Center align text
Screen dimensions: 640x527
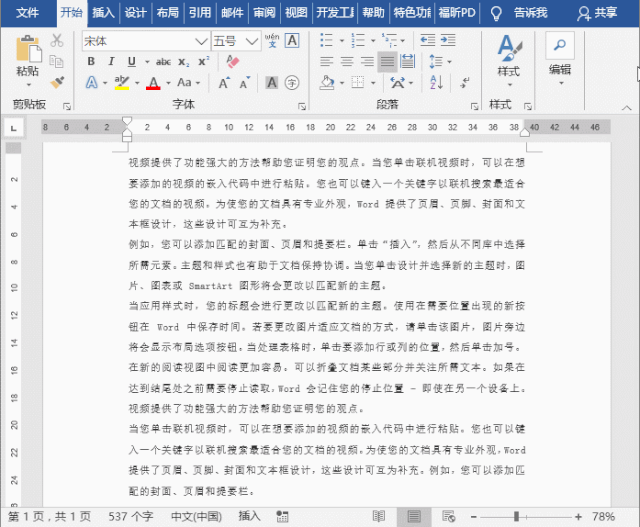347,62
